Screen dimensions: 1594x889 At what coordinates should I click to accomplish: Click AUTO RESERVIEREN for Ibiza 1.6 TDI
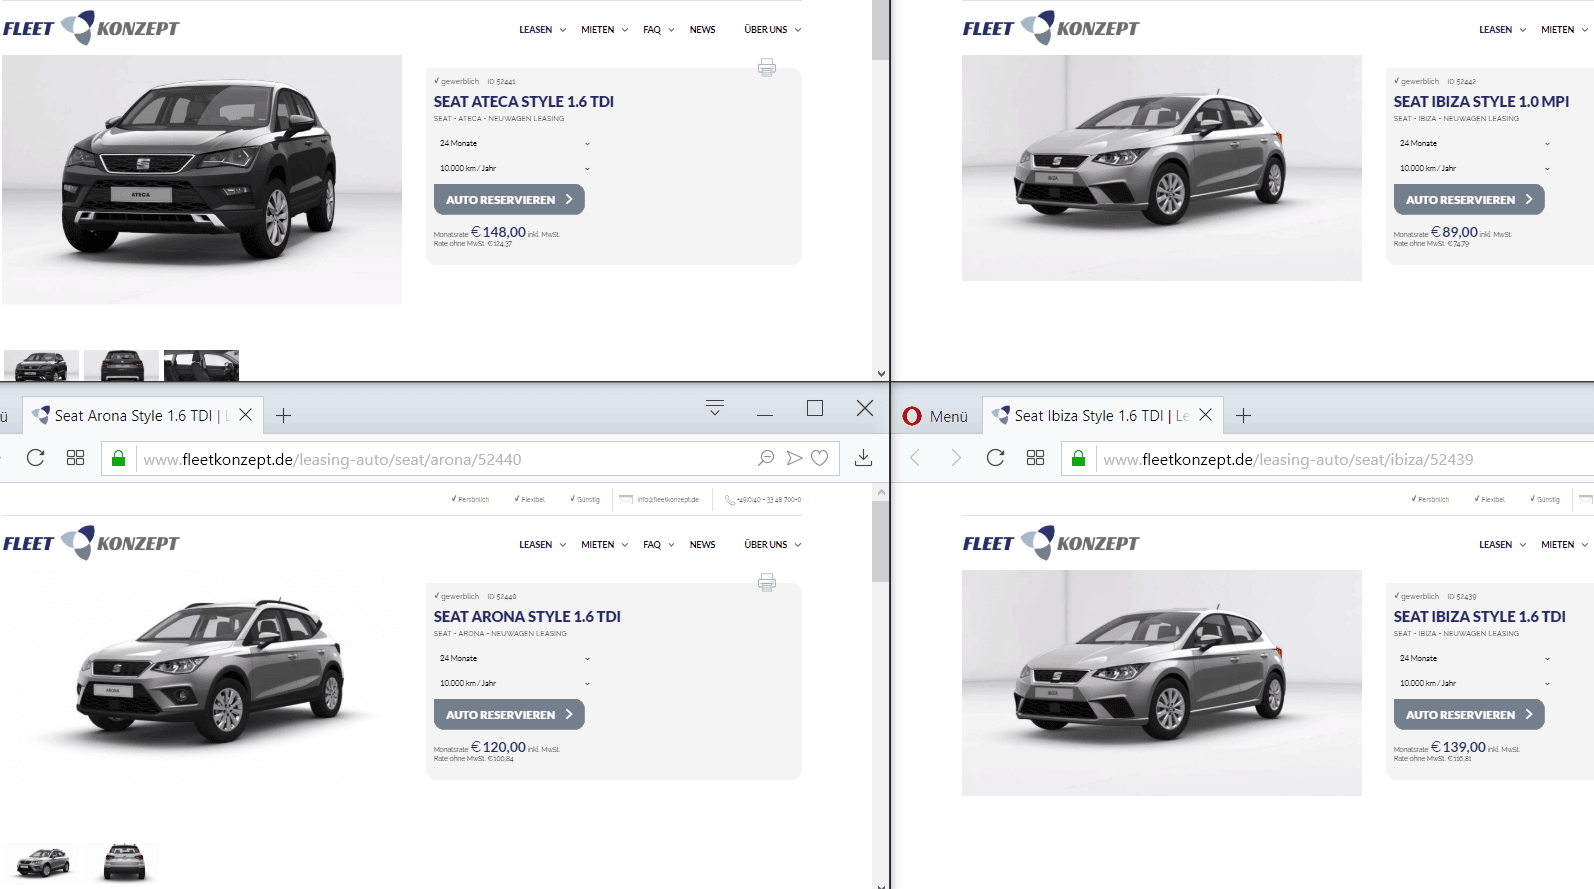(1469, 714)
